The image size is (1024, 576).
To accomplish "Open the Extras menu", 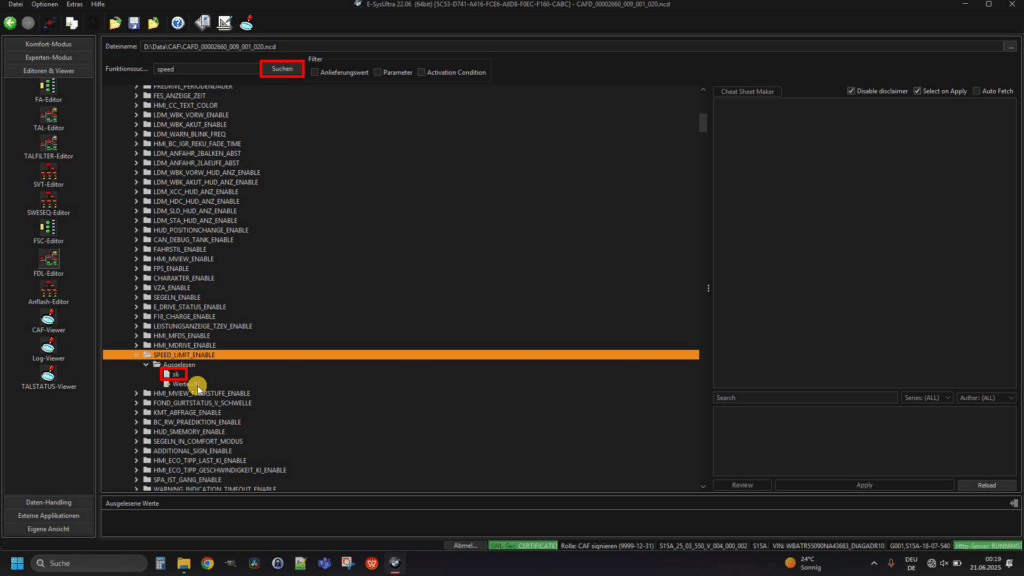I will tap(74, 4).
